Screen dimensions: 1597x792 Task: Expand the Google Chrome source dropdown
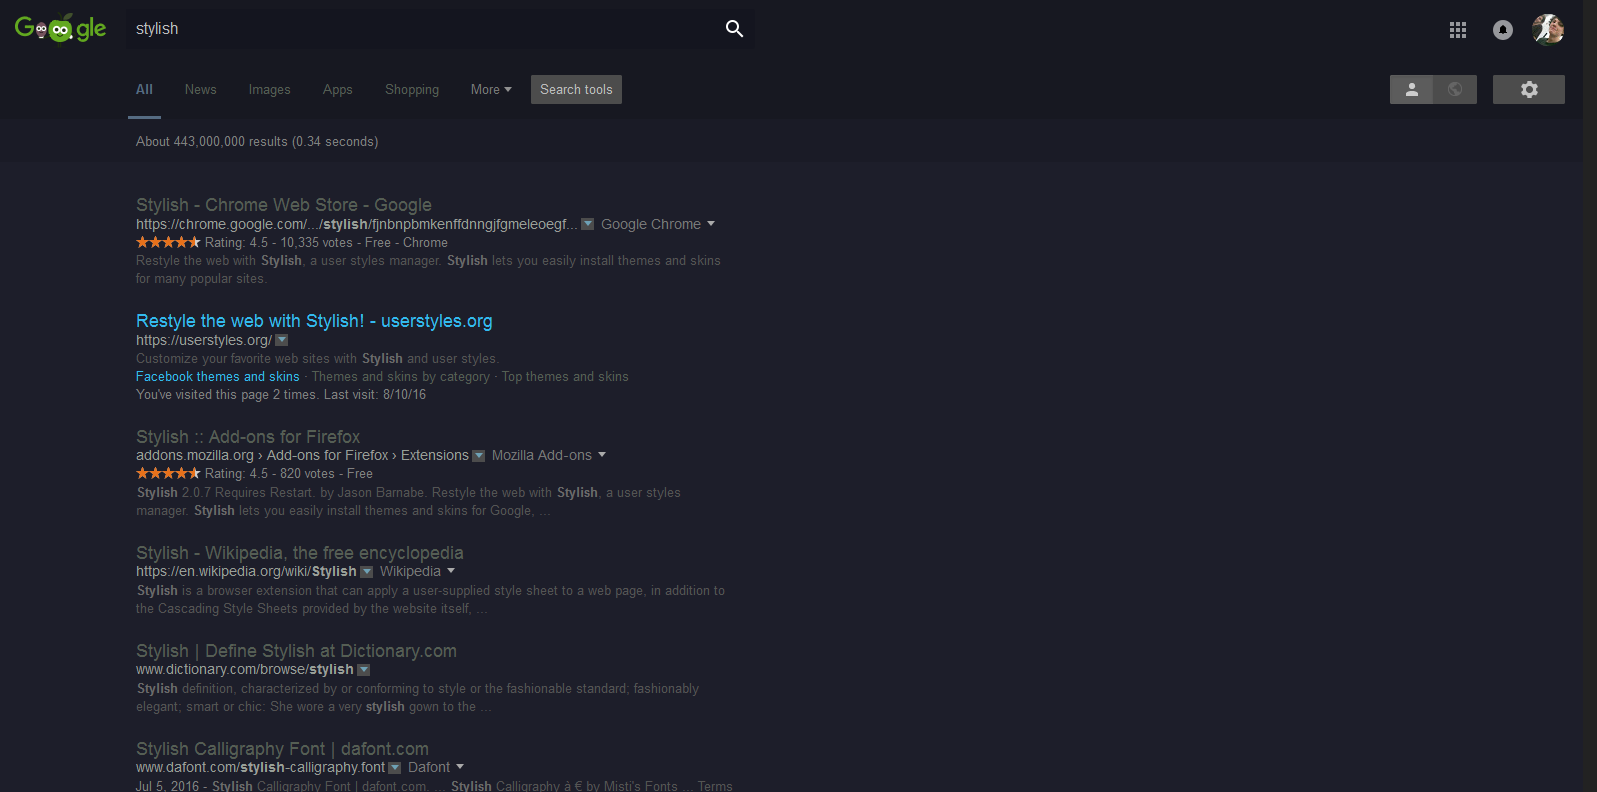click(658, 224)
